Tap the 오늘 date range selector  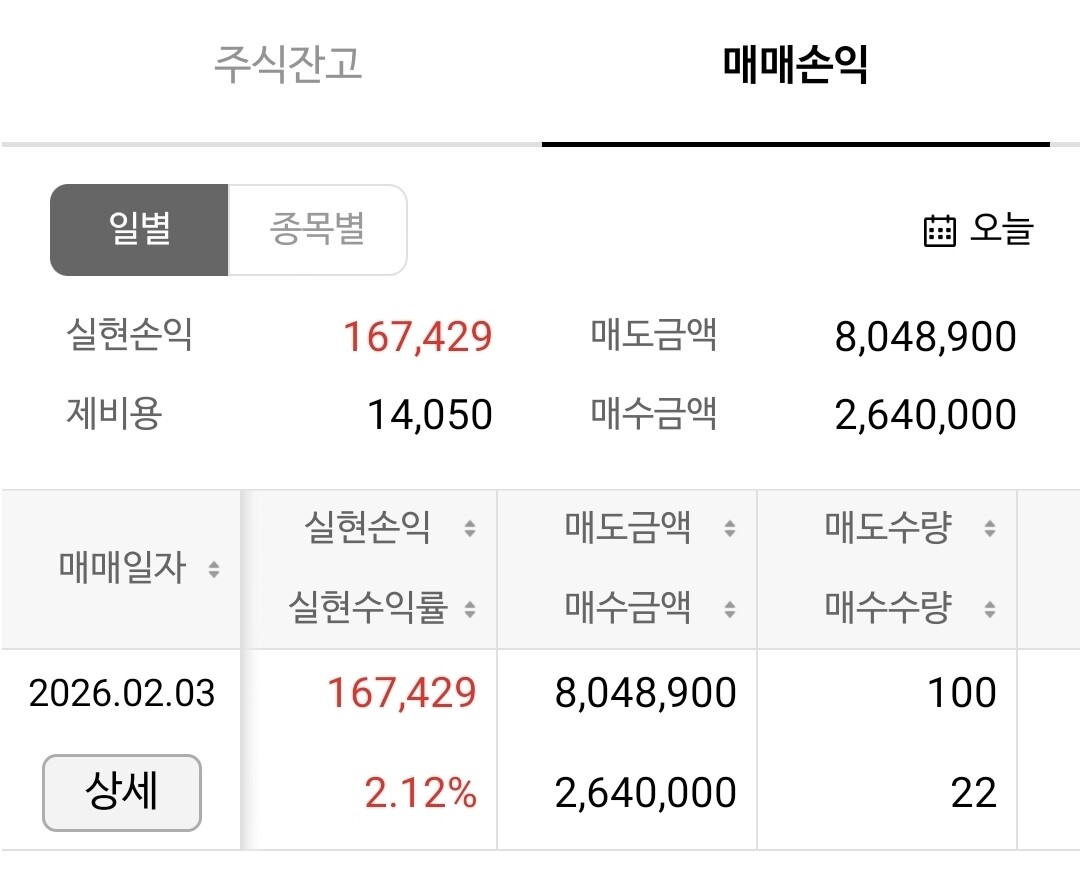[x=978, y=230]
